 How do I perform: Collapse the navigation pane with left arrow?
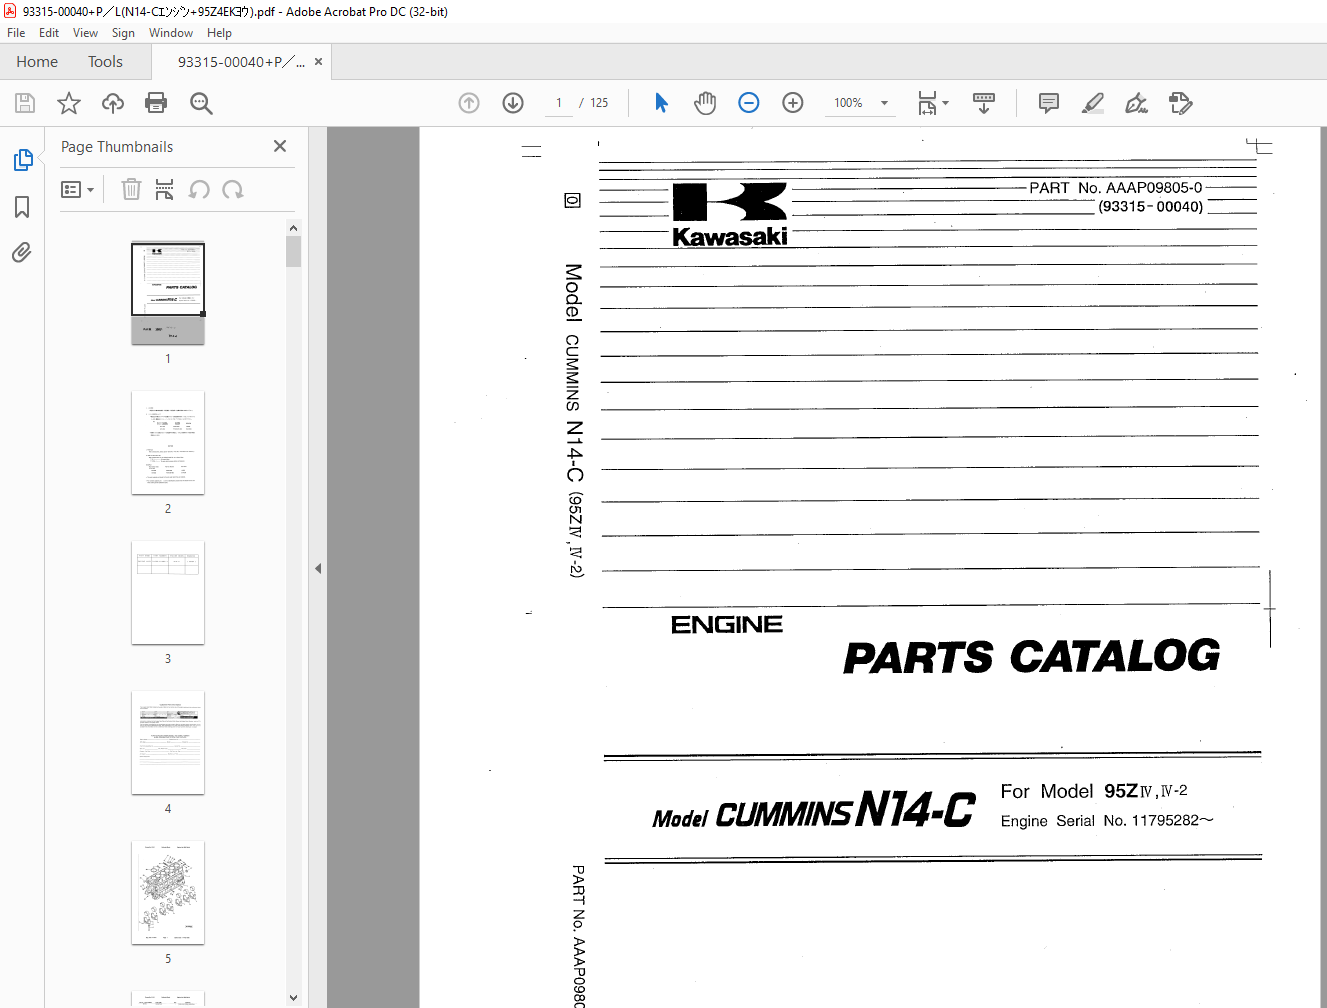pos(318,568)
